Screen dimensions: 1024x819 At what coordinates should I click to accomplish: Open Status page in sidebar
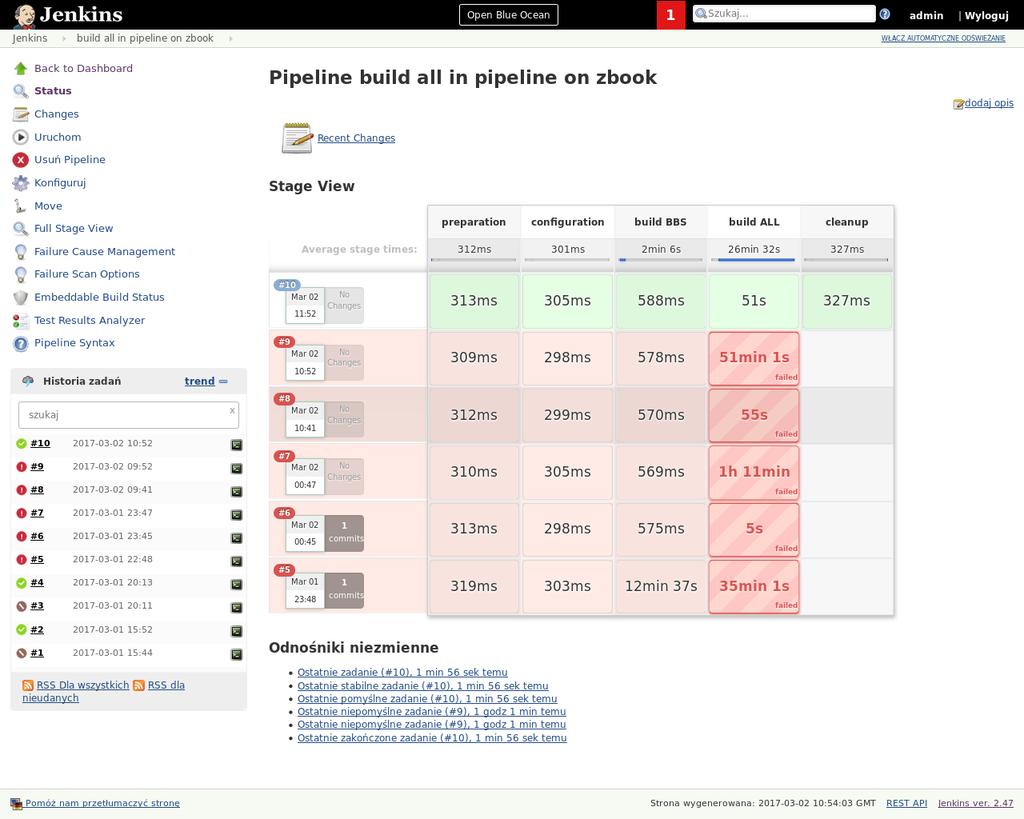(53, 91)
